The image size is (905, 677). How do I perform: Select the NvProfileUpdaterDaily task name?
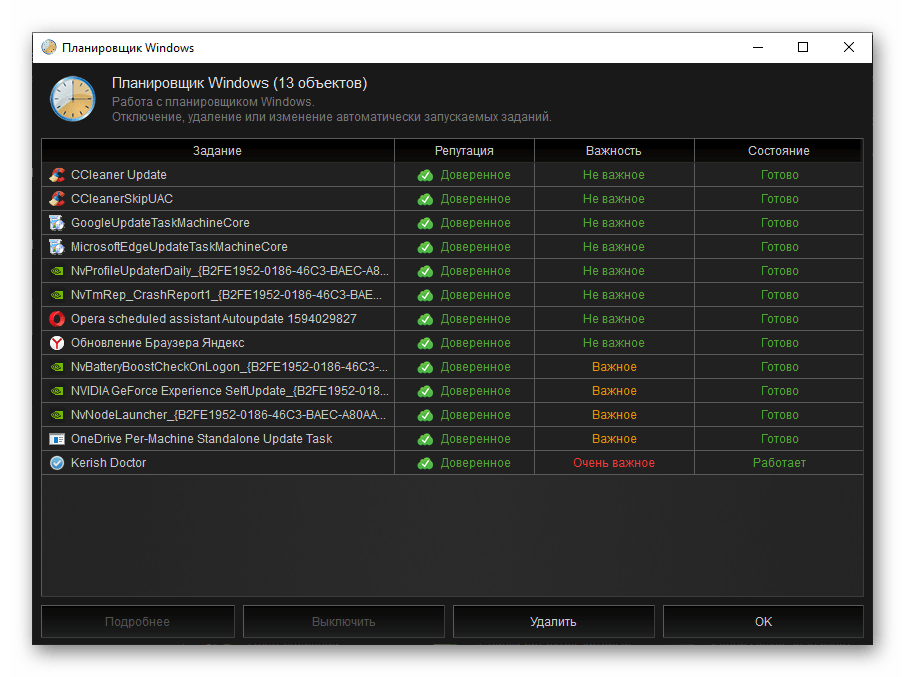230,271
